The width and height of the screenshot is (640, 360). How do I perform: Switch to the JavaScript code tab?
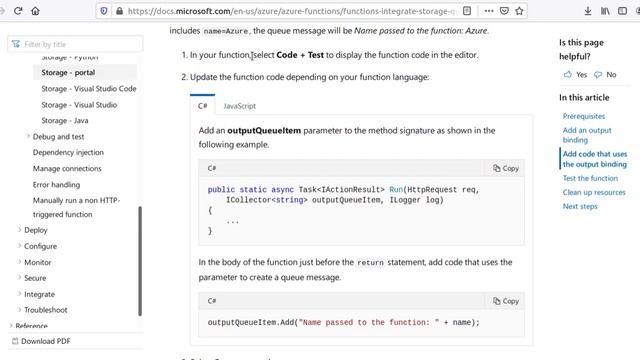tap(239, 106)
